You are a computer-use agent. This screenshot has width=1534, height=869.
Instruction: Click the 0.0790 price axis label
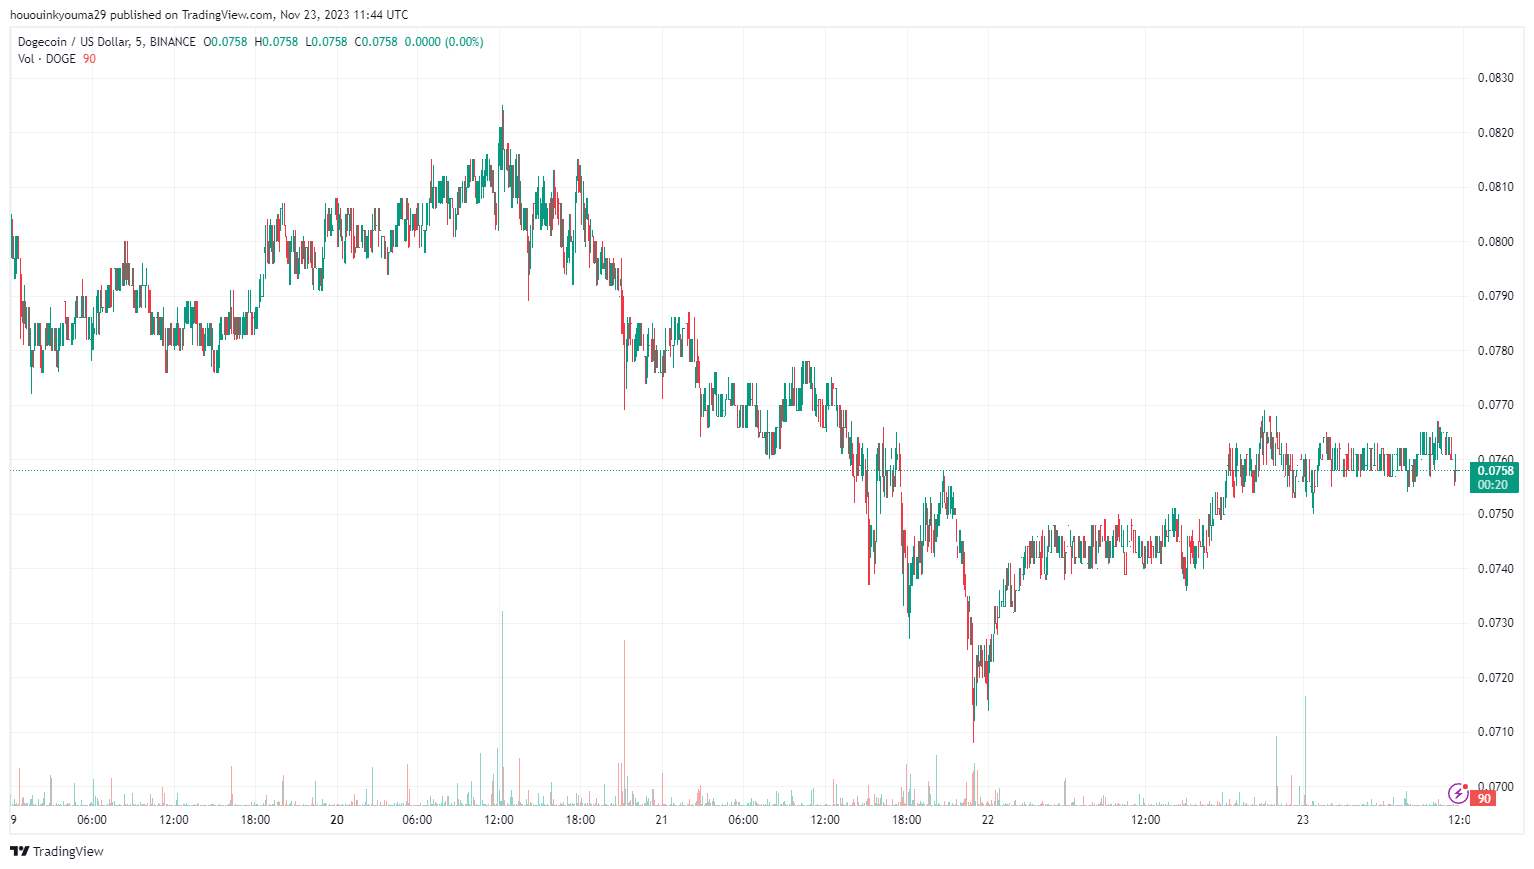[1495, 296]
